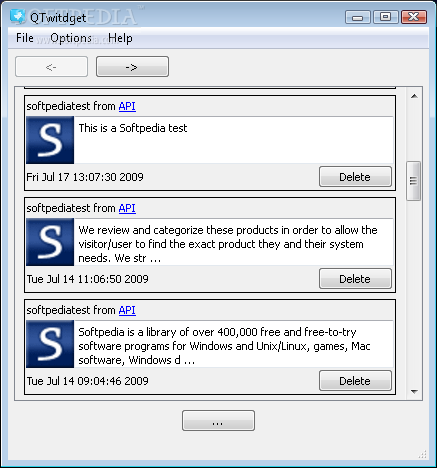Image resolution: width=437 pixels, height=468 pixels.
Task: Click the '...' load more button
Action: coord(218,421)
